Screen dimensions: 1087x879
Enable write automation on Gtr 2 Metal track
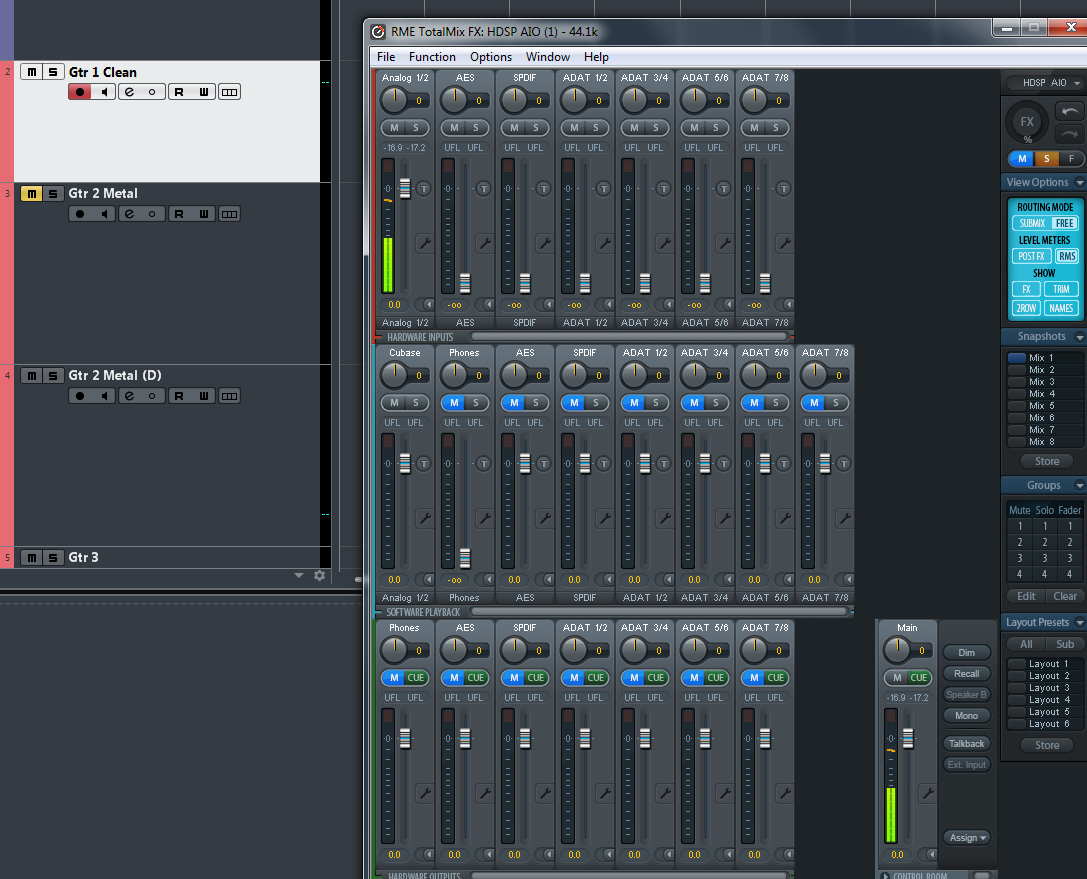[203, 214]
